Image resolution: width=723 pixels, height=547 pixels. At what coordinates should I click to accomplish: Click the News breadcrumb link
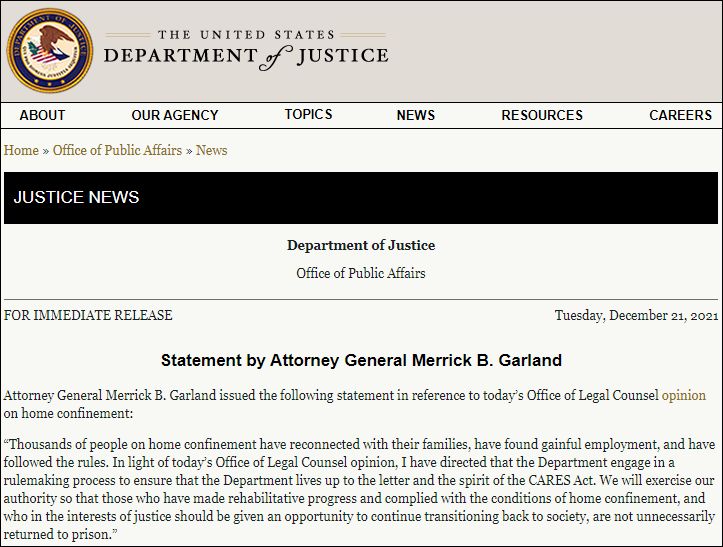pyautogui.click(x=211, y=150)
